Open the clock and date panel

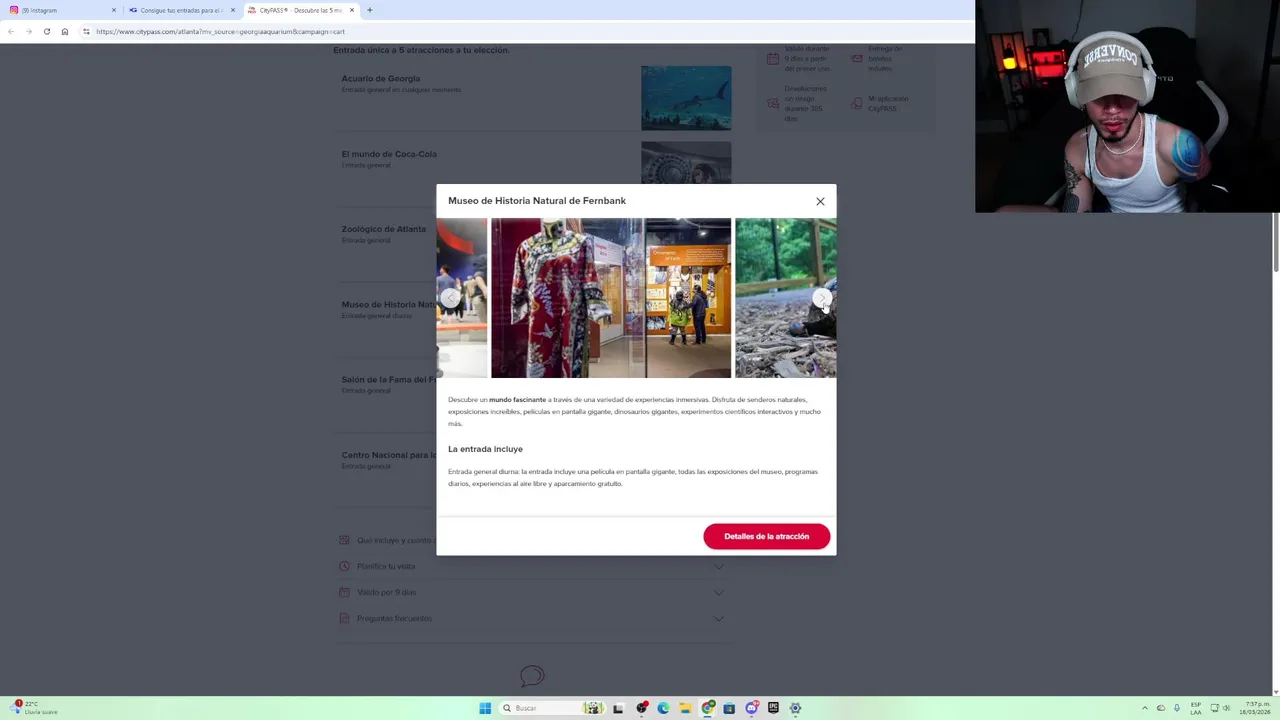tap(1255, 708)
